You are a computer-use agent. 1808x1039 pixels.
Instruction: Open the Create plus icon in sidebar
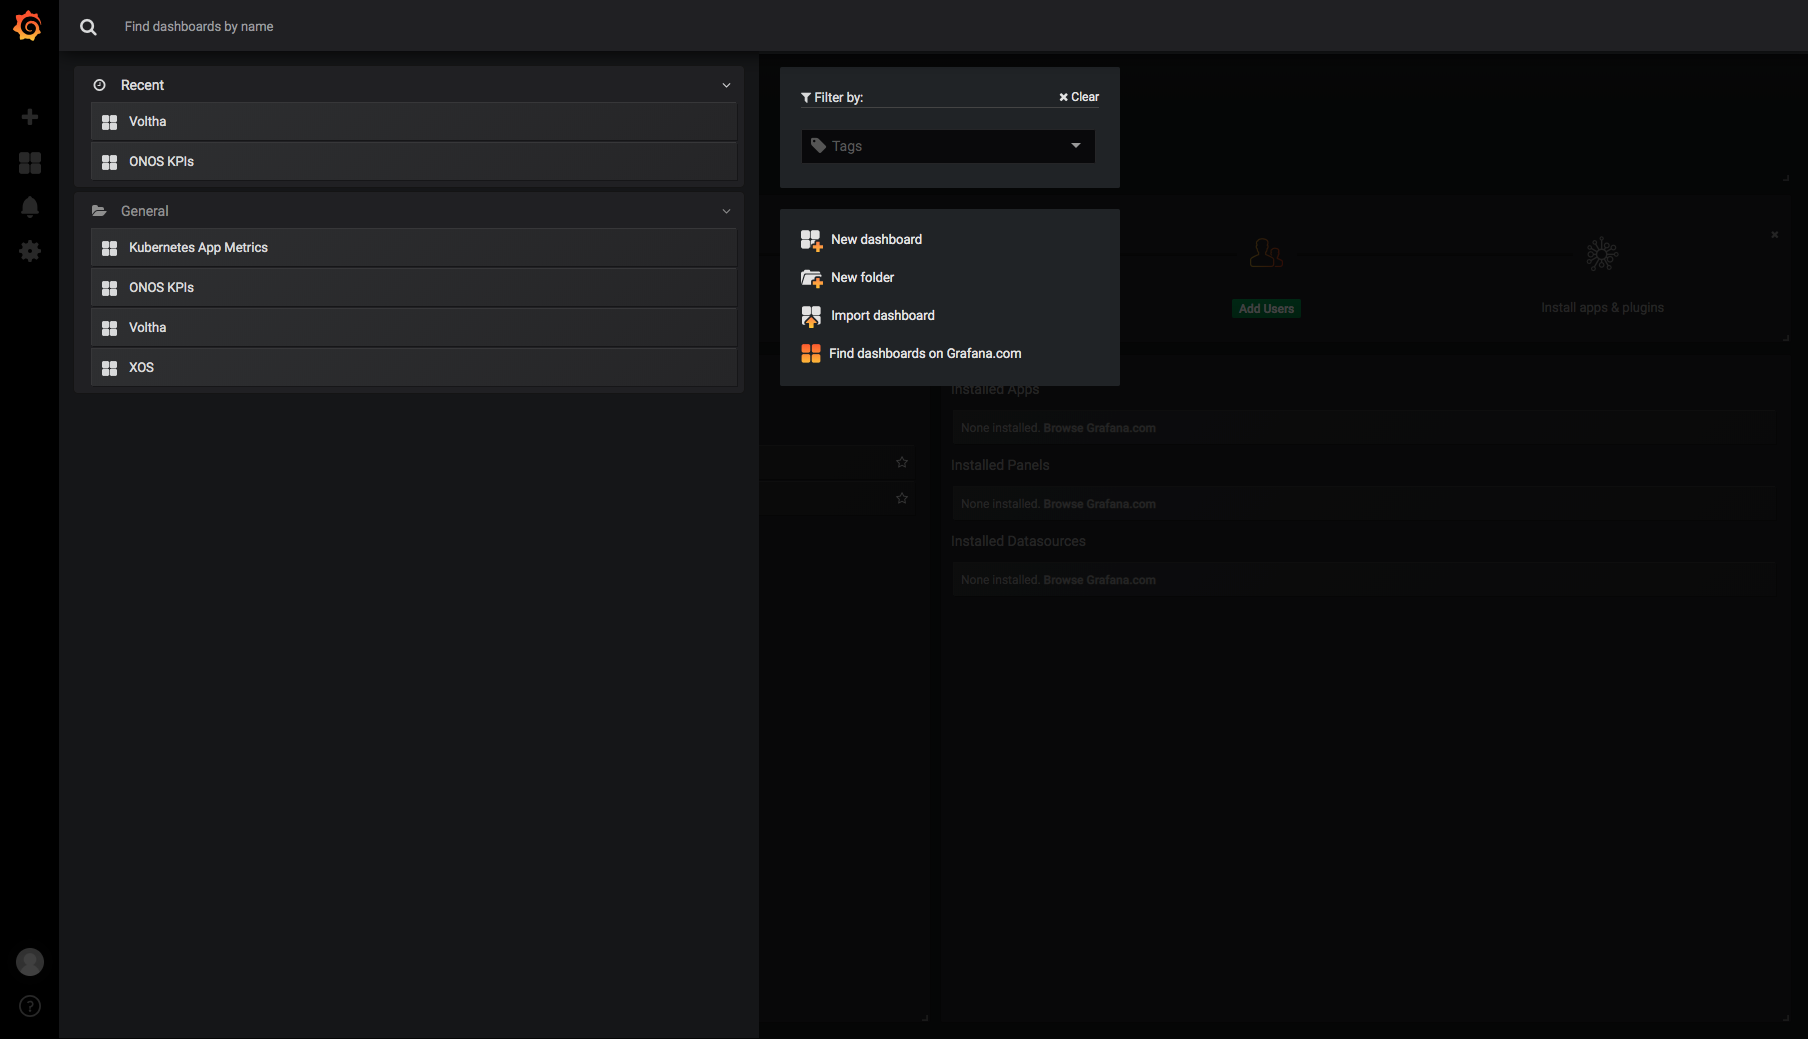(30, 117)
